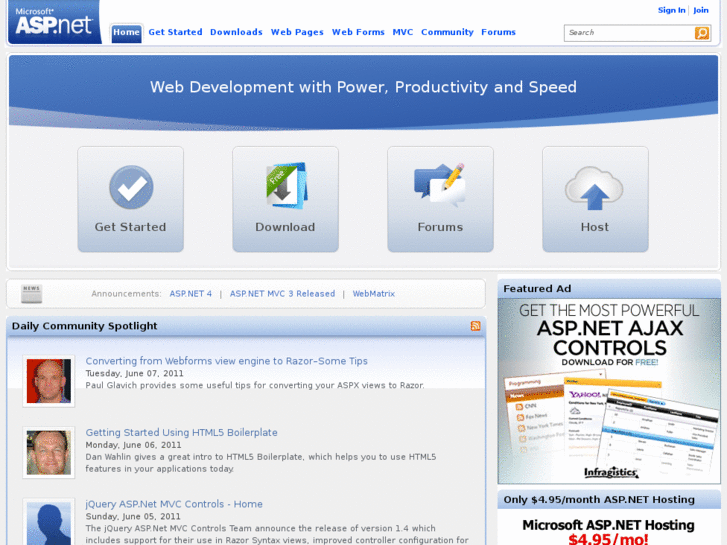
Task: Click the 'Featured Ad' heading
Action: click(537, 289)
